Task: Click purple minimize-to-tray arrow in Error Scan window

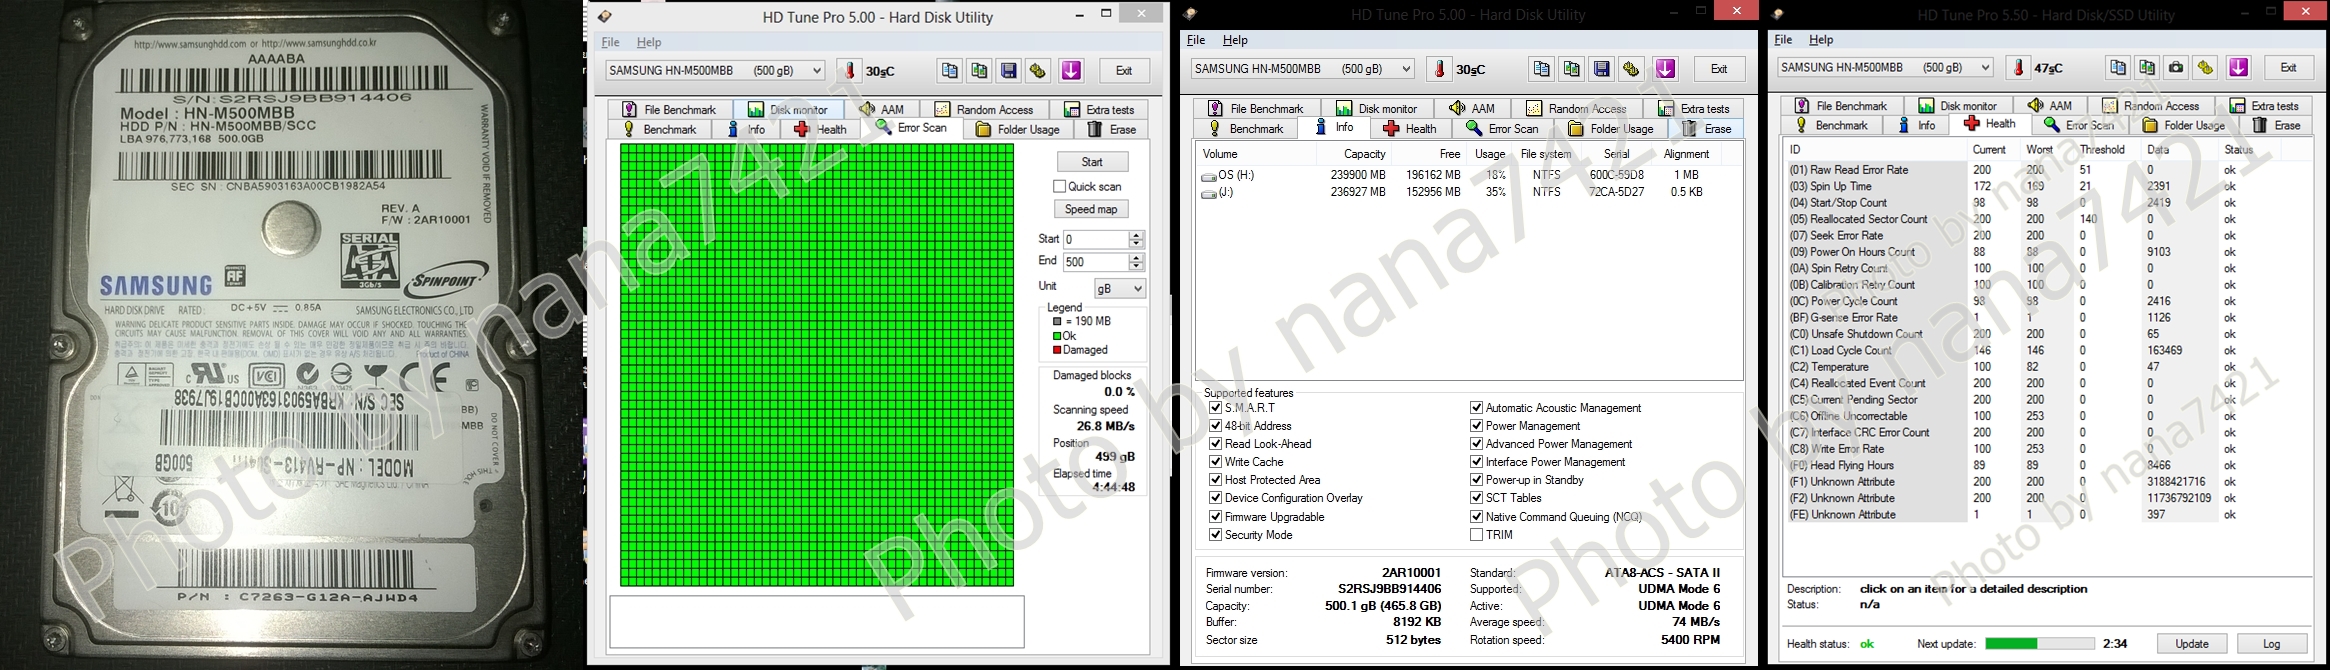Action: pyautogui.click(x=1071, y=70)
